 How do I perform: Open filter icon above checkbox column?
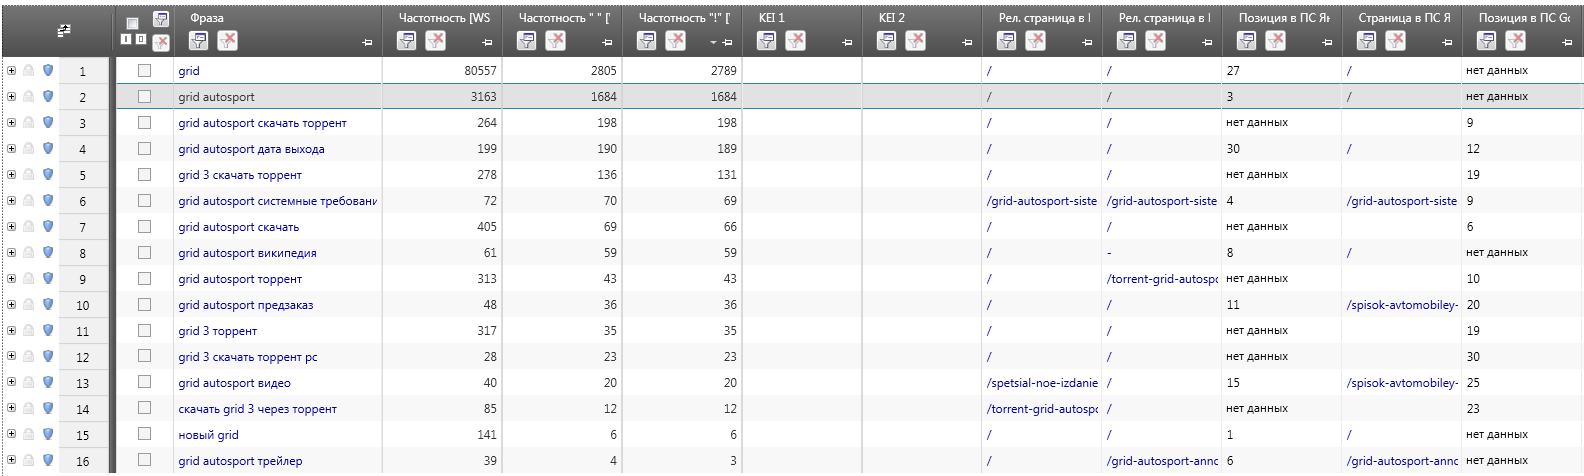coord(161,20)
